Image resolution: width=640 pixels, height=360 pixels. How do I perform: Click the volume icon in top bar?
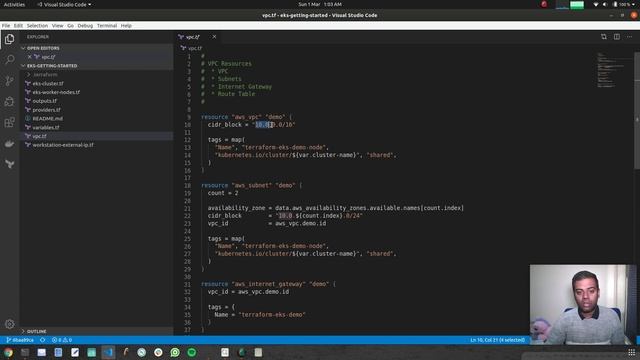pos(605,4)
